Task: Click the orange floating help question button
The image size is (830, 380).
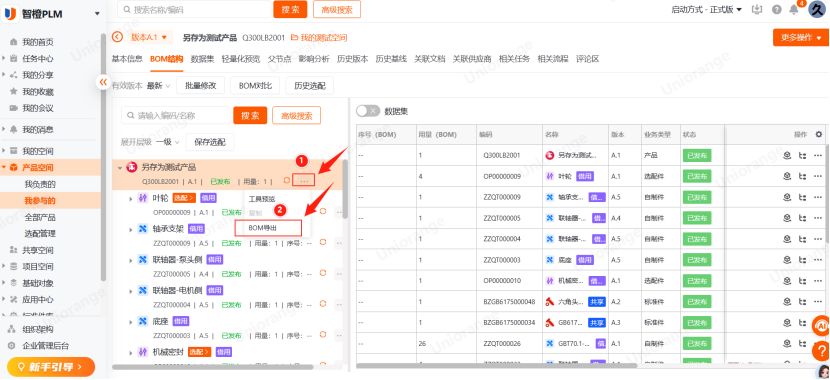Action: point(822,350)
